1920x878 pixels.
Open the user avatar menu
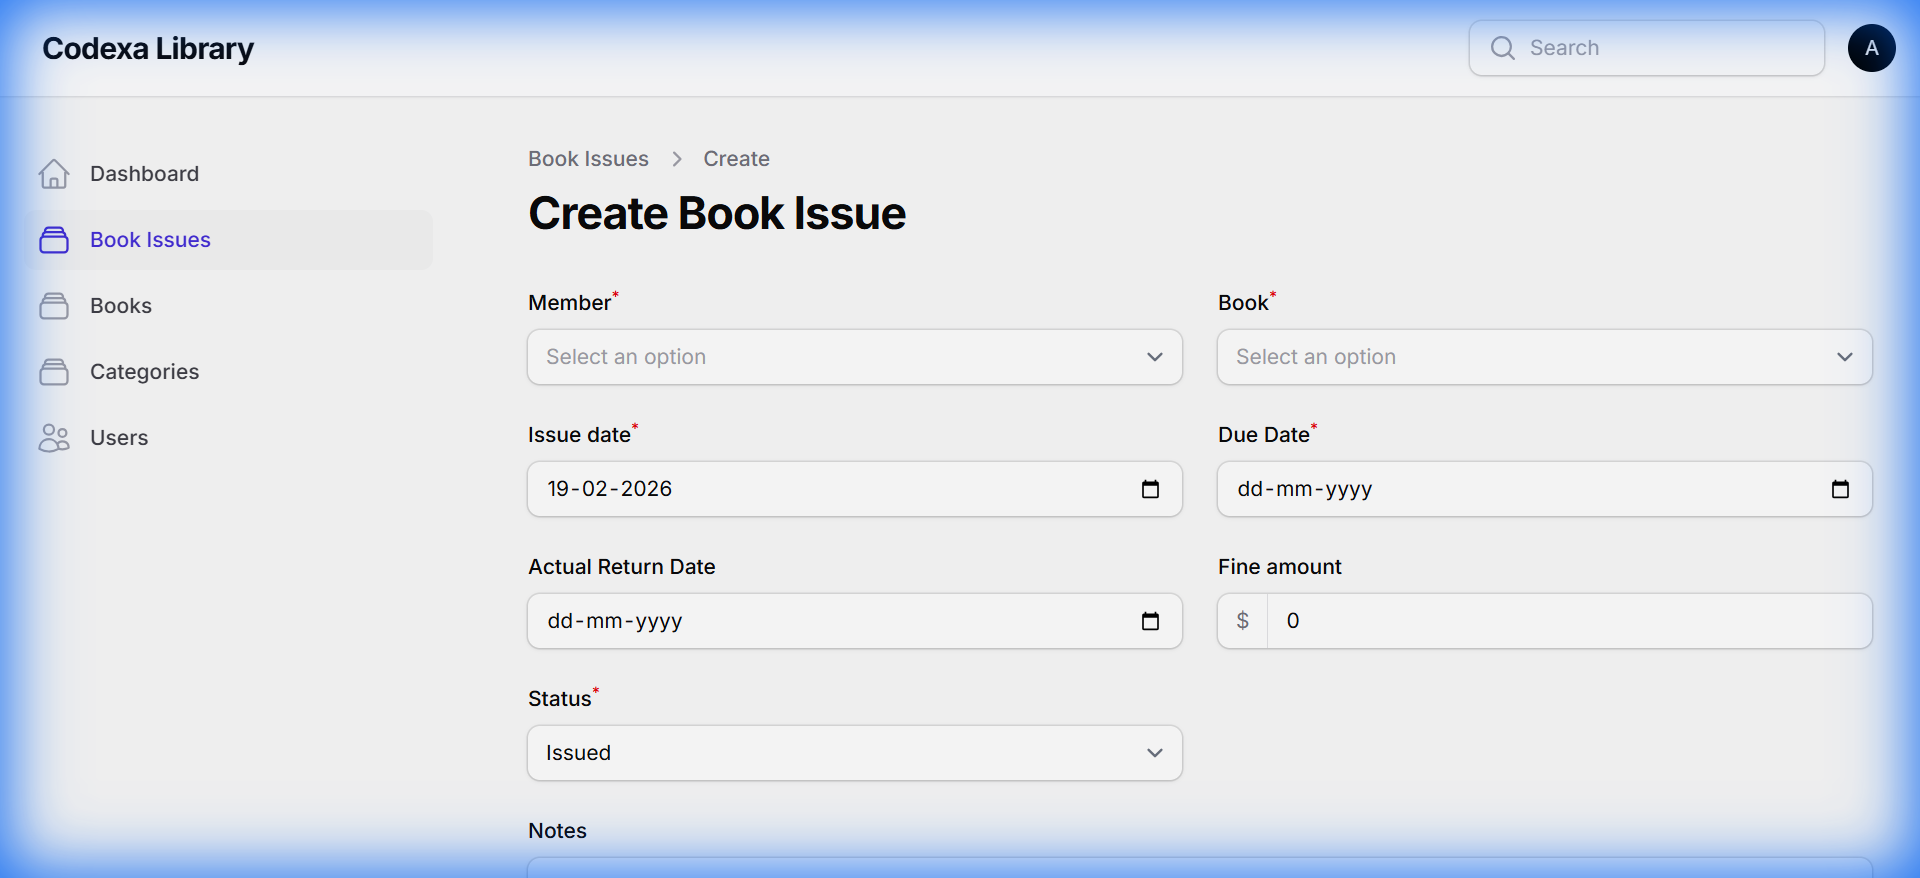coord(1871,48)
